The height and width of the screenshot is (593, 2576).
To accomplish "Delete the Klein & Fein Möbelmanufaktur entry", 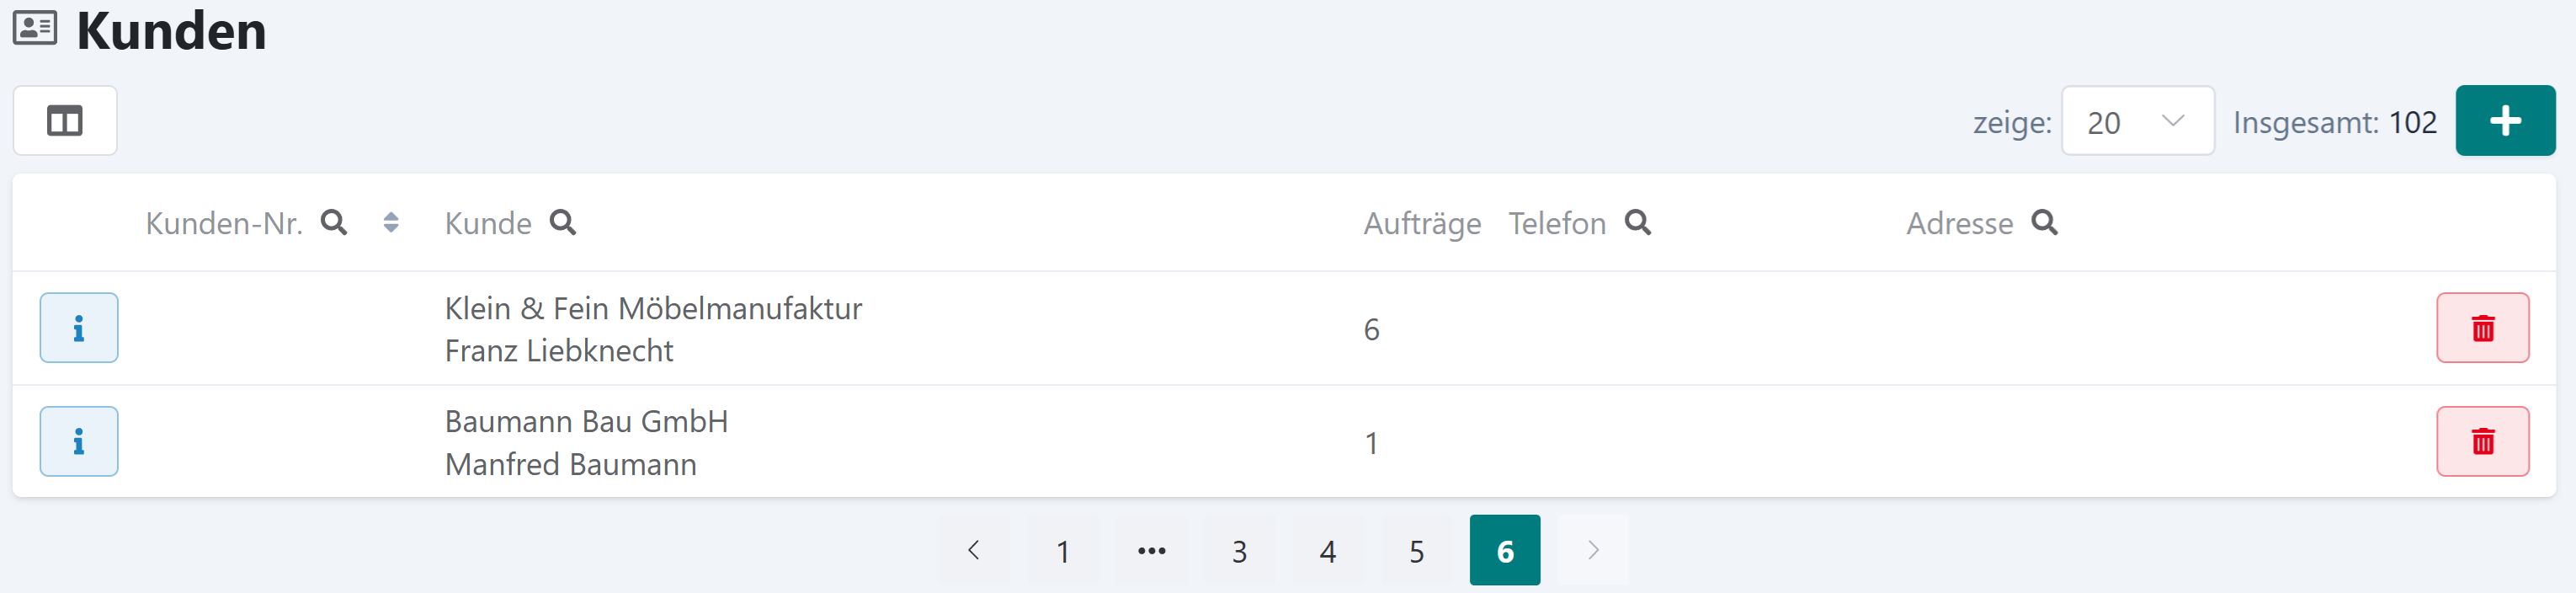I will tap(2483, 327).
